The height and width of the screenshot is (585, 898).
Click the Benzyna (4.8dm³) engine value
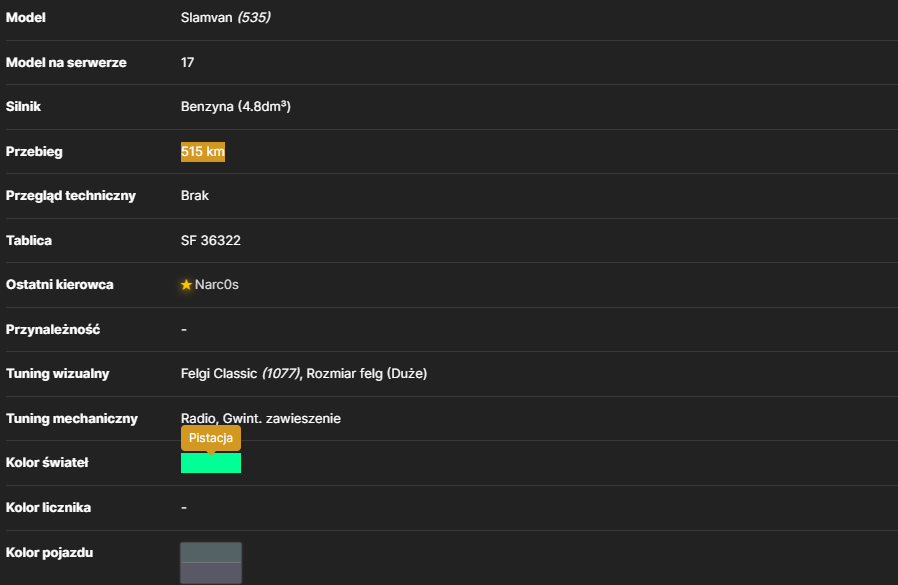pyautogui.click(x=236, y=107)
